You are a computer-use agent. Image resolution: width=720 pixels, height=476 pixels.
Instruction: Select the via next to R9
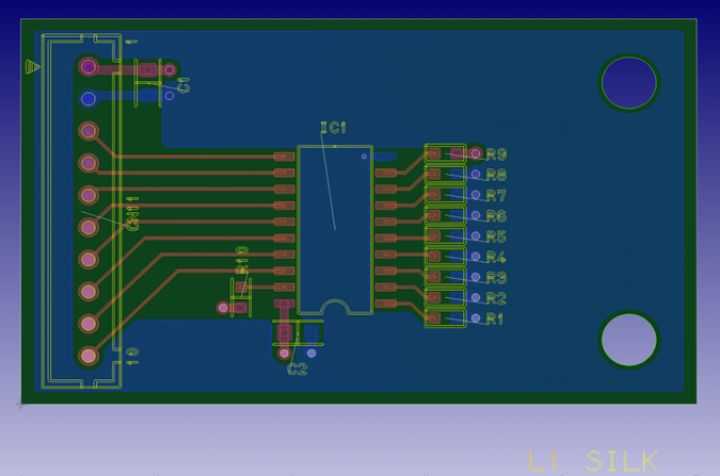click(476, 153)
